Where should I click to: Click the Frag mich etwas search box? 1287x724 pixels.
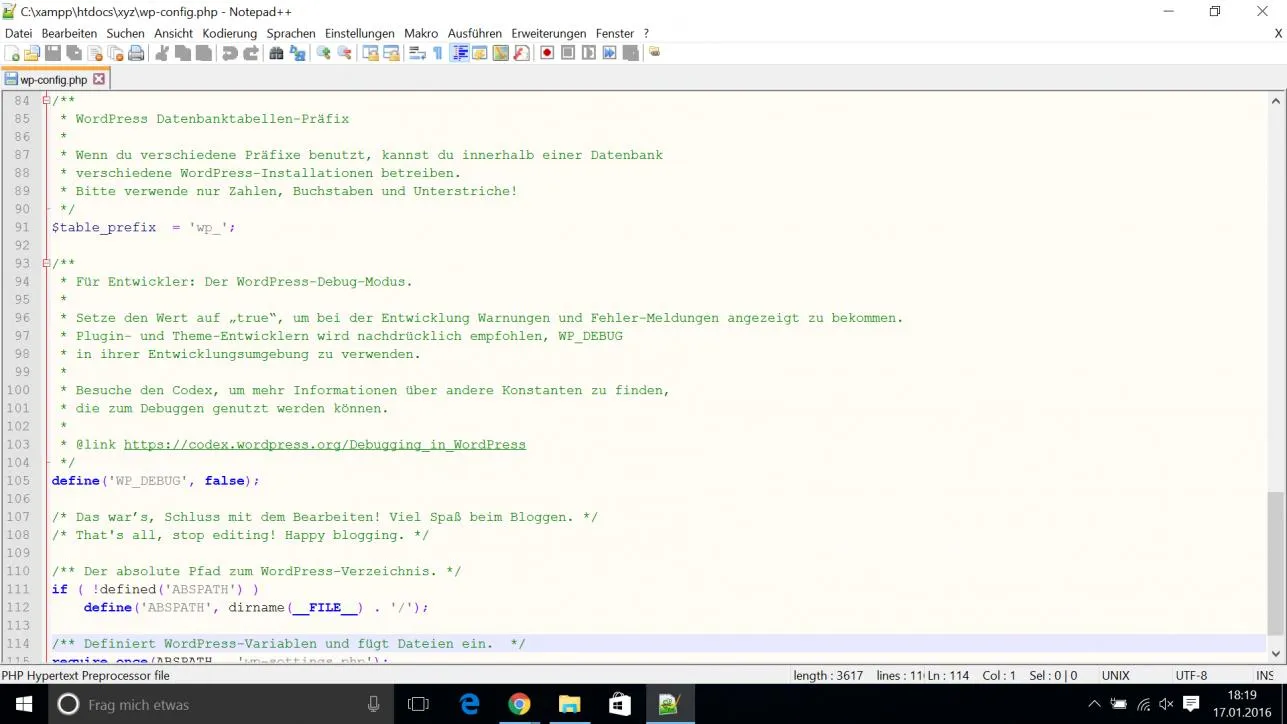(220, 704)
